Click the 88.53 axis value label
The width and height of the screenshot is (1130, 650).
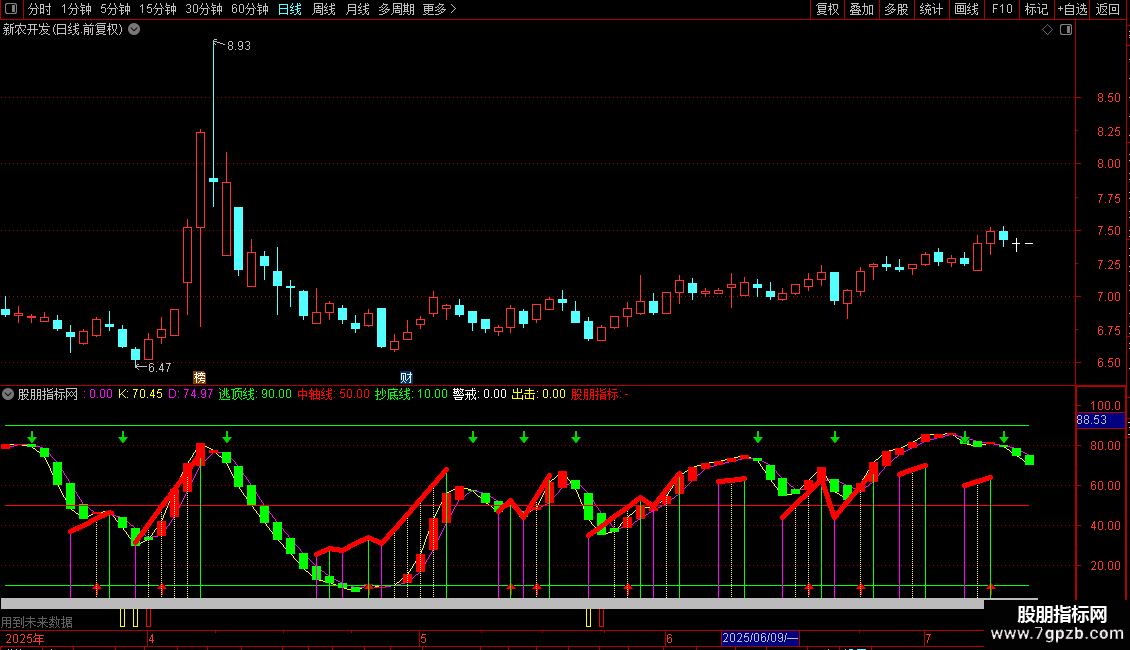click(1092, 420)
